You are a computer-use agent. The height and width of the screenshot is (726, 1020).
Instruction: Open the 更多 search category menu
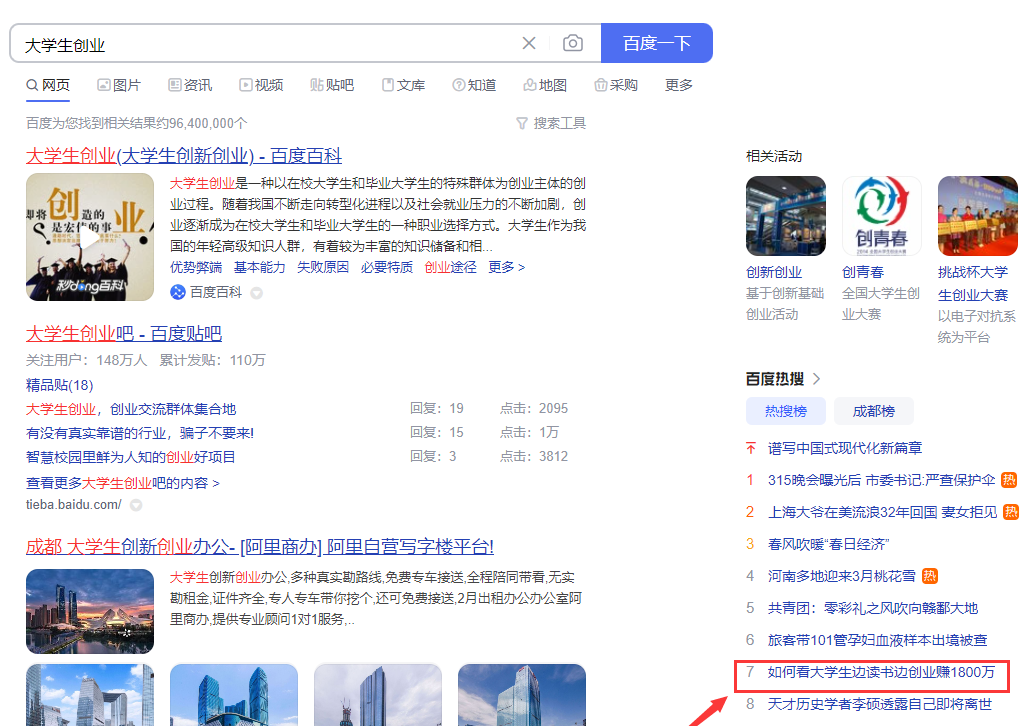[678, 85]
